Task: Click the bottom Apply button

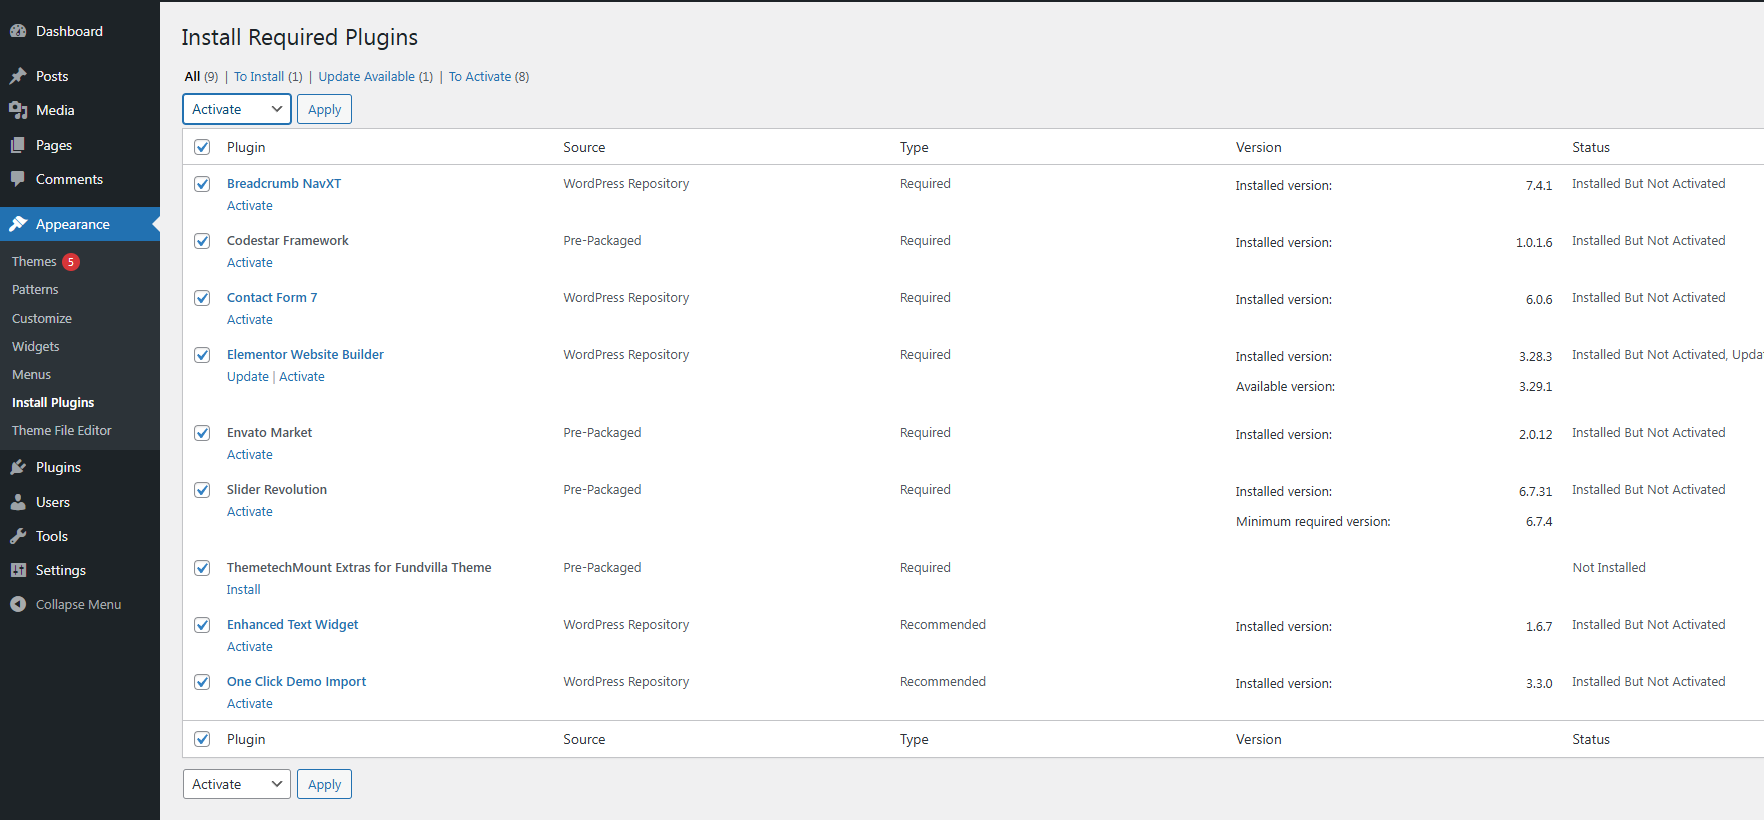Action: [324, 784]
